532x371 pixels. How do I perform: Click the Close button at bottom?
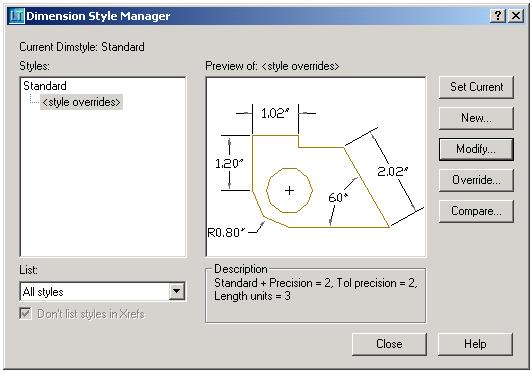point(389,344)
